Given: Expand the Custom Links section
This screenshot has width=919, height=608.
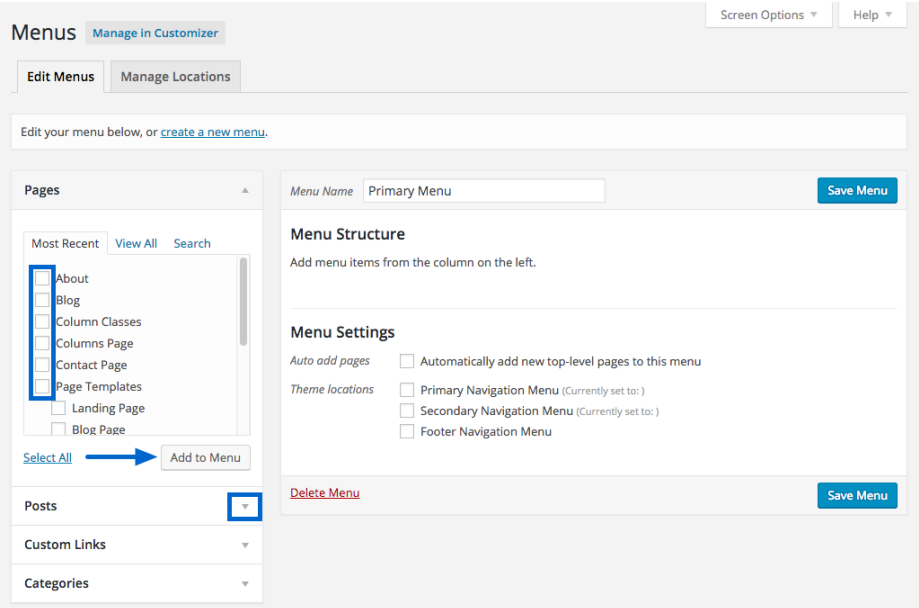Looking at the screenshot, I should [x=245, y=545].
